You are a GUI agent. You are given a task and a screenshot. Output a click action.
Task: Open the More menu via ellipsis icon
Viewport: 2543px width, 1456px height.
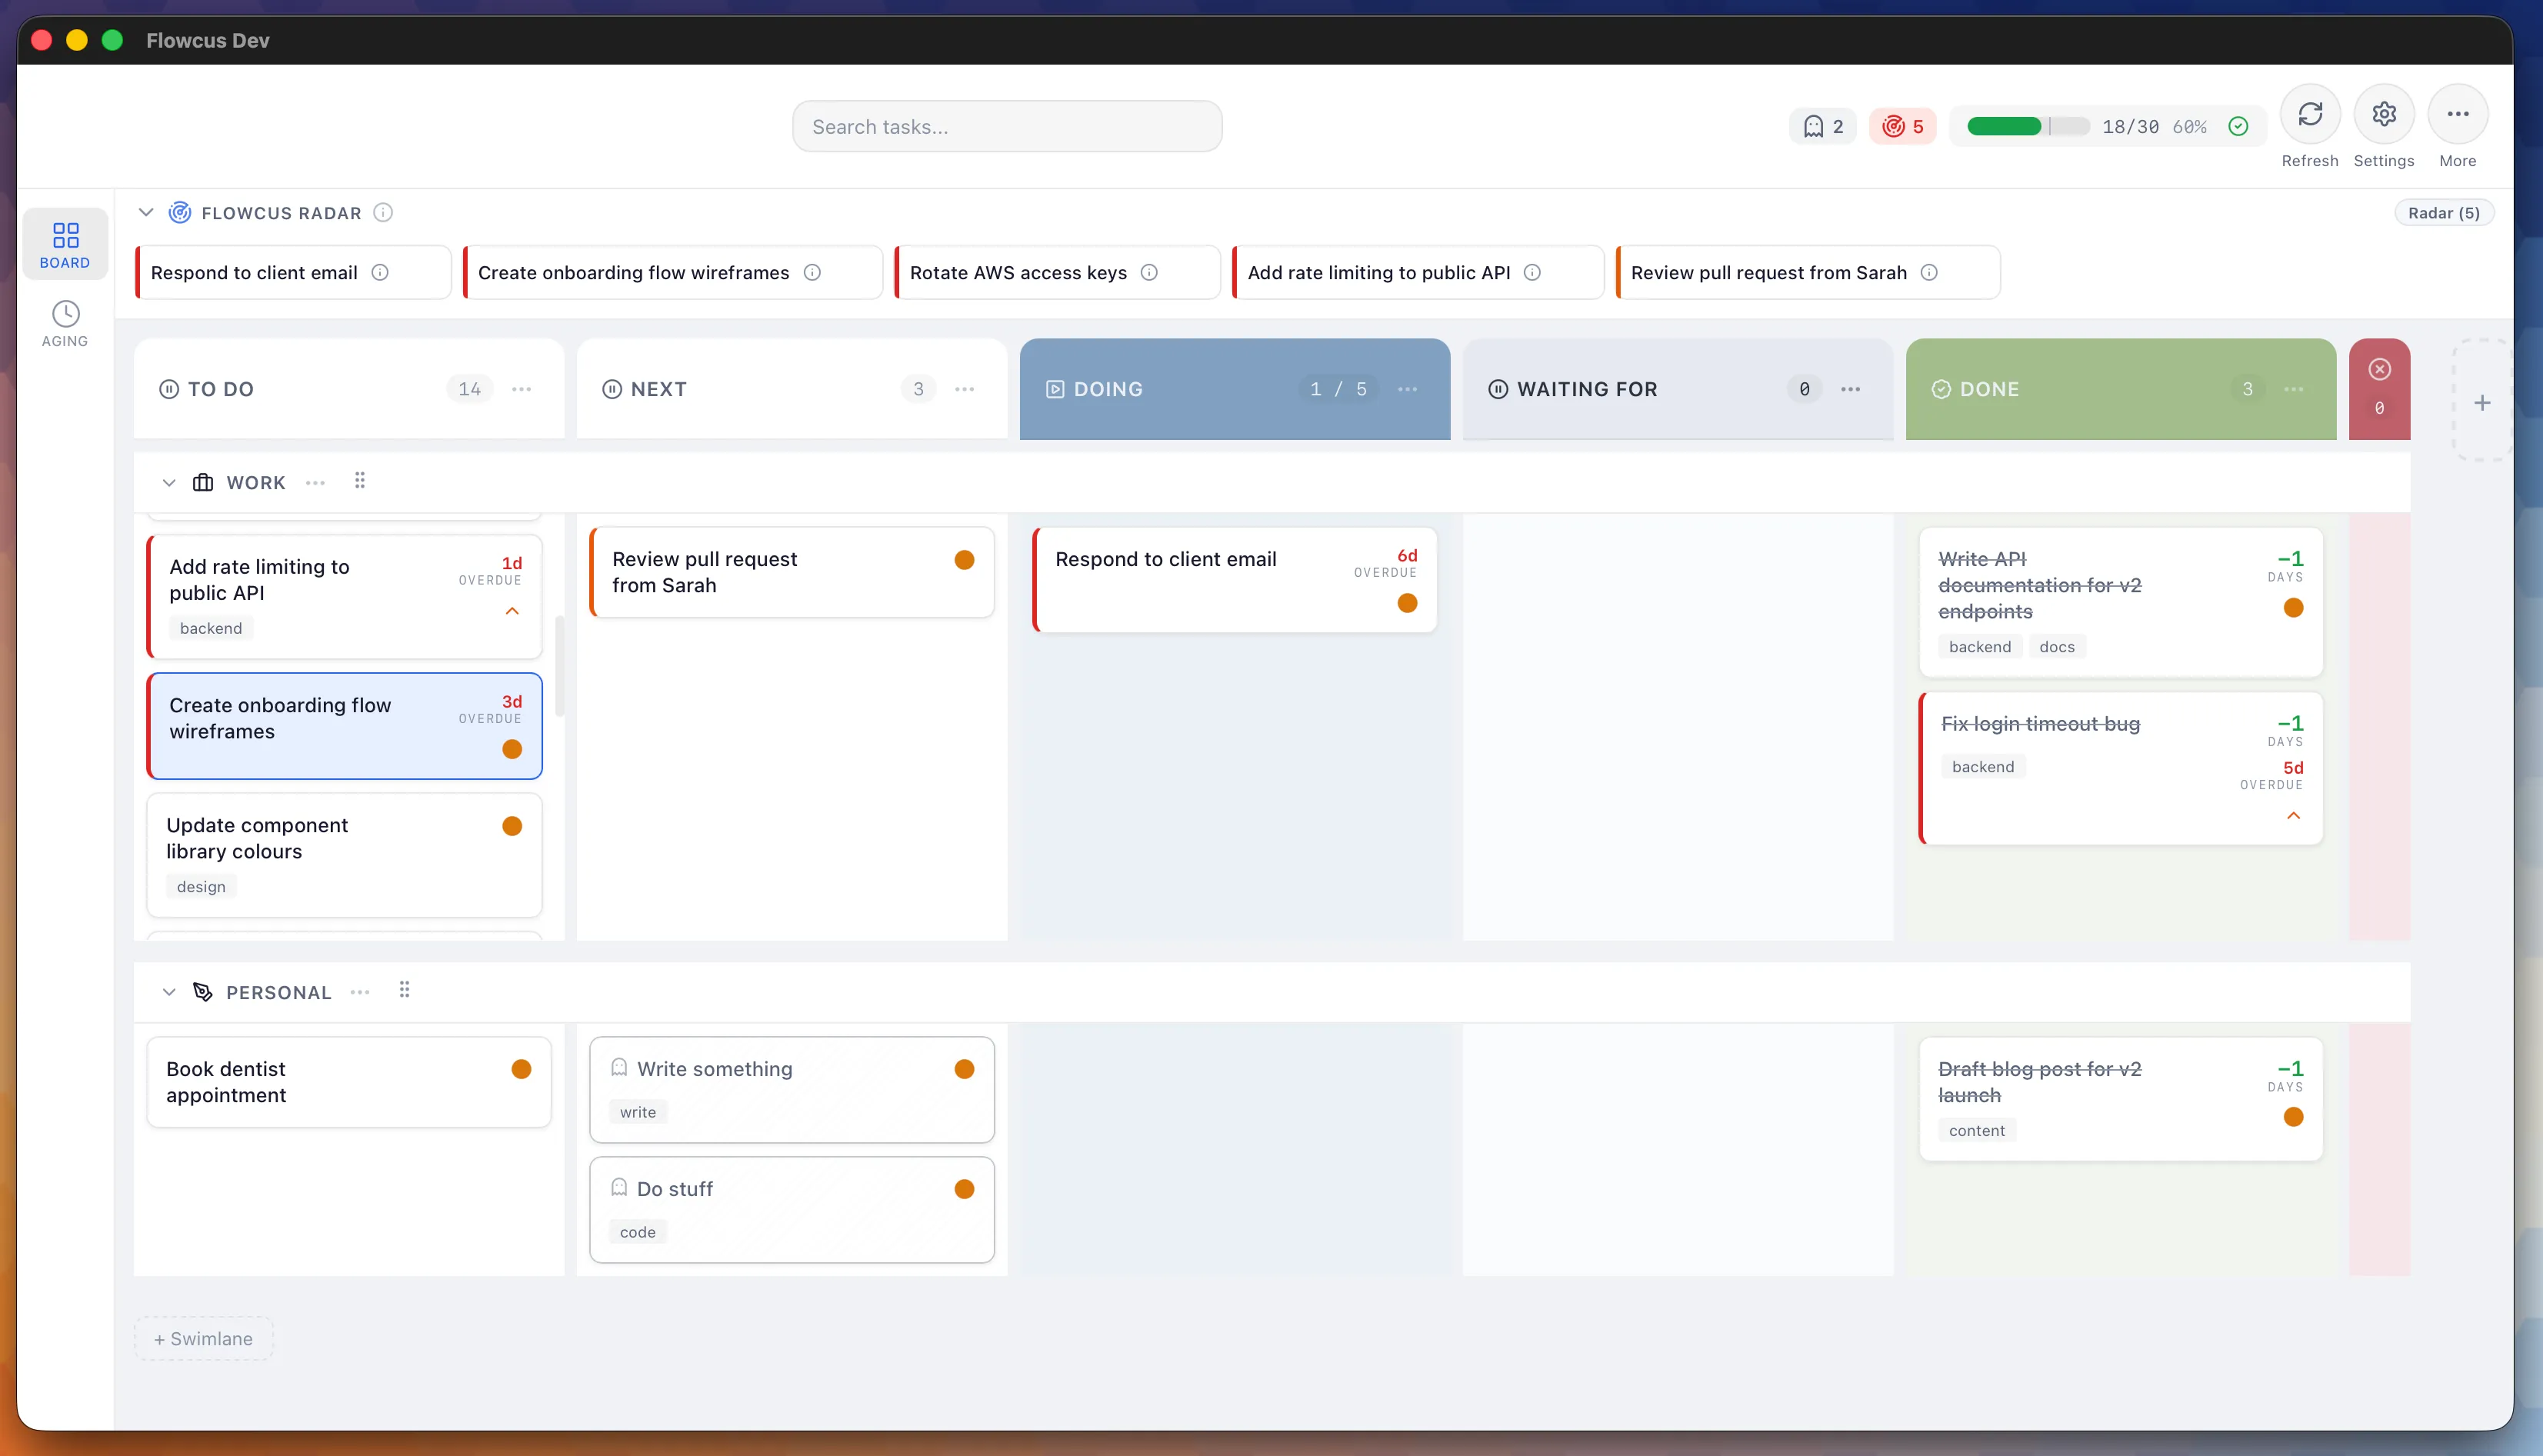pyautogui.click(x=2459, y=114)
